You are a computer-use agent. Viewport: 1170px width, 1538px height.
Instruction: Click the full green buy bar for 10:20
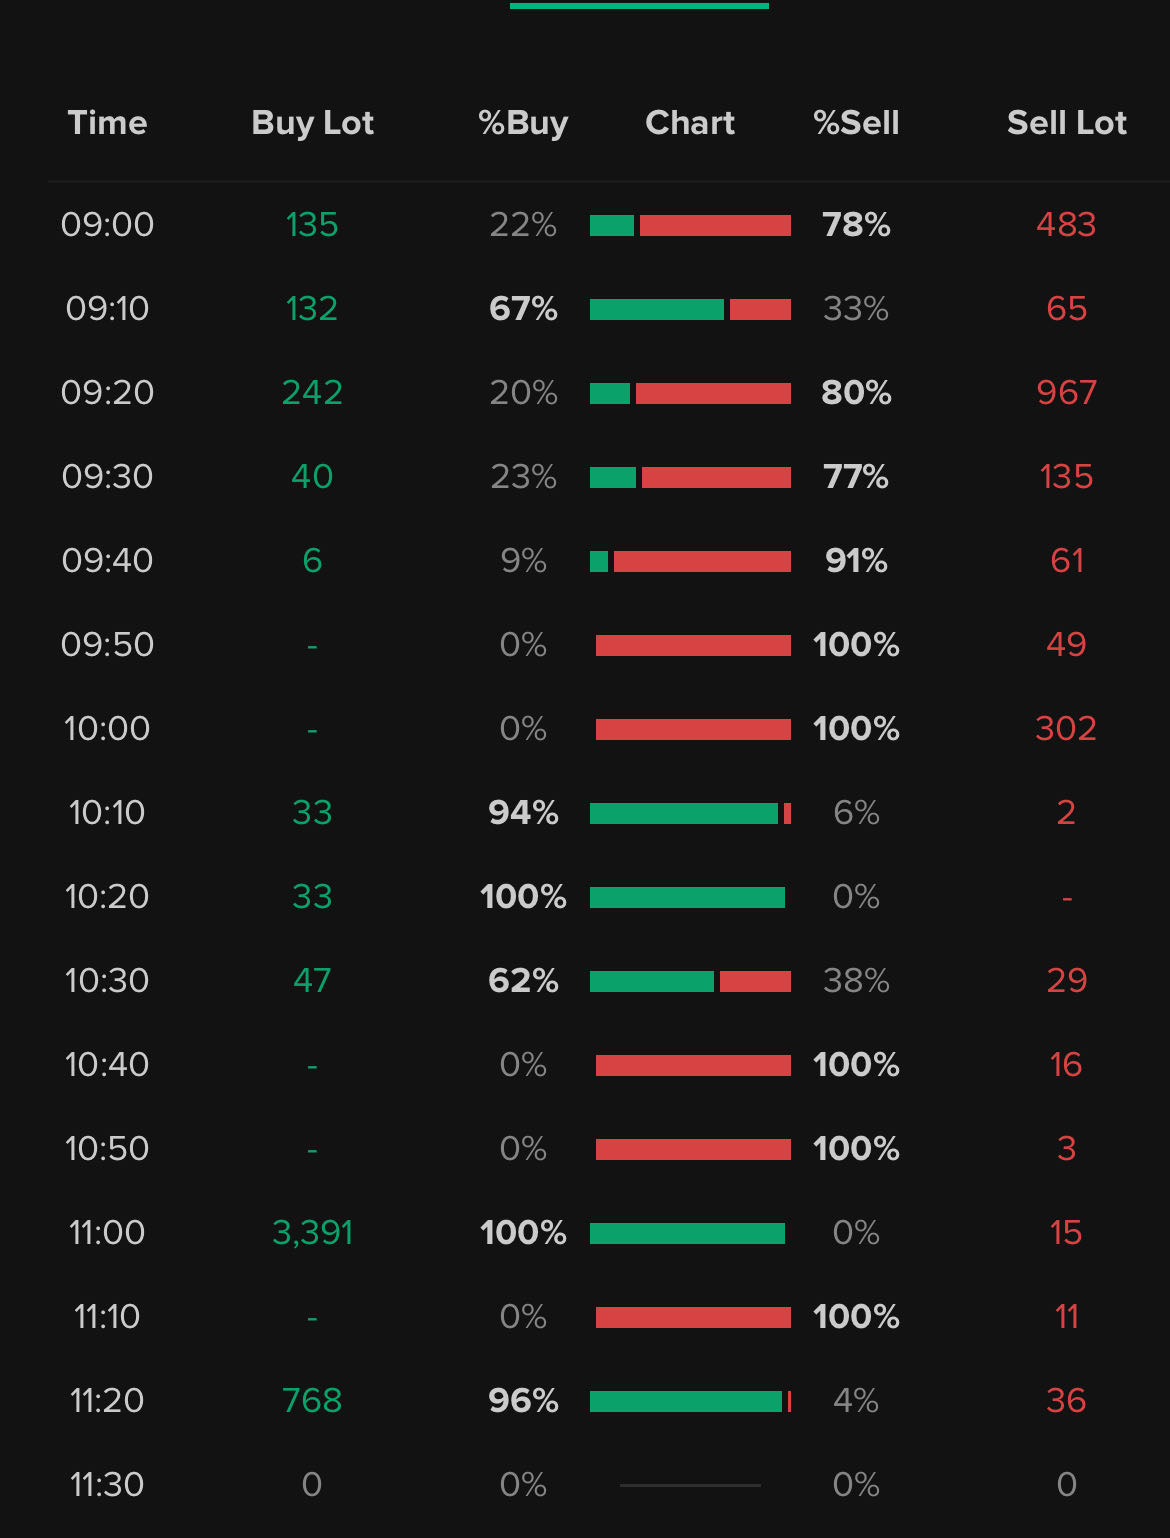[x=687, y=897]
